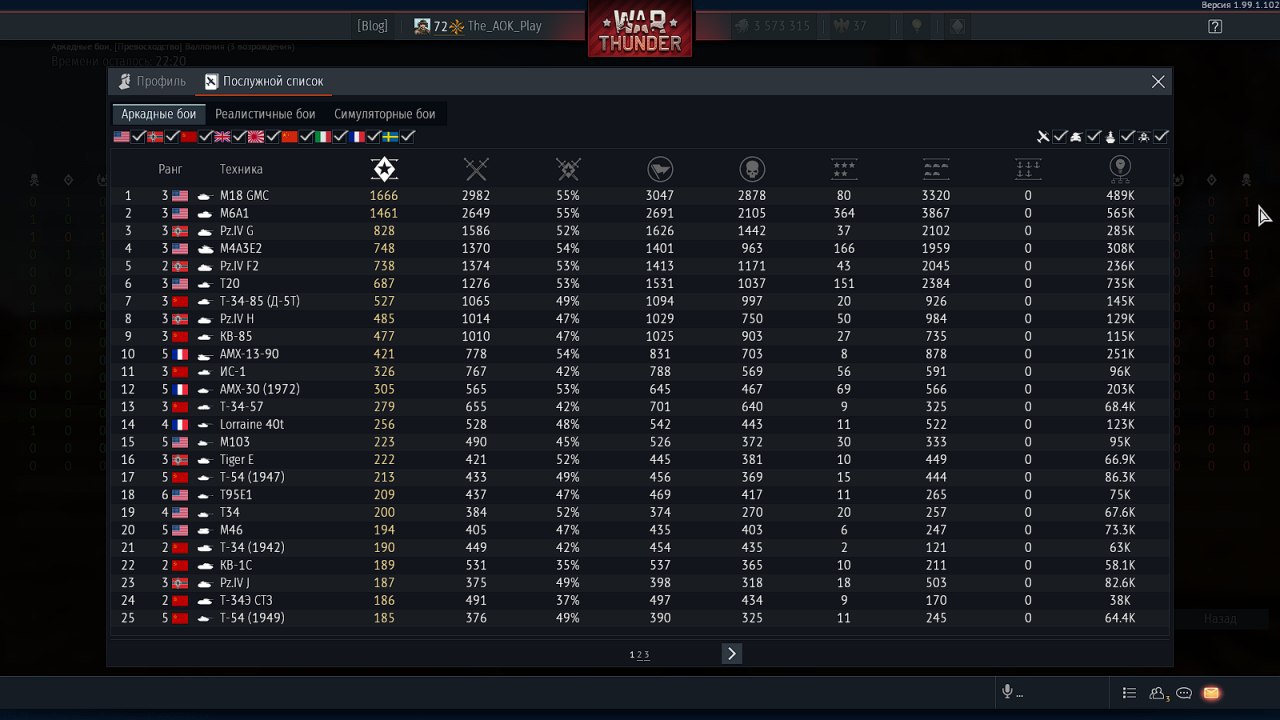Screen dimensions: 1280x720
Task: Open page 3 of the service record
Action: click(x=646, y=655)
